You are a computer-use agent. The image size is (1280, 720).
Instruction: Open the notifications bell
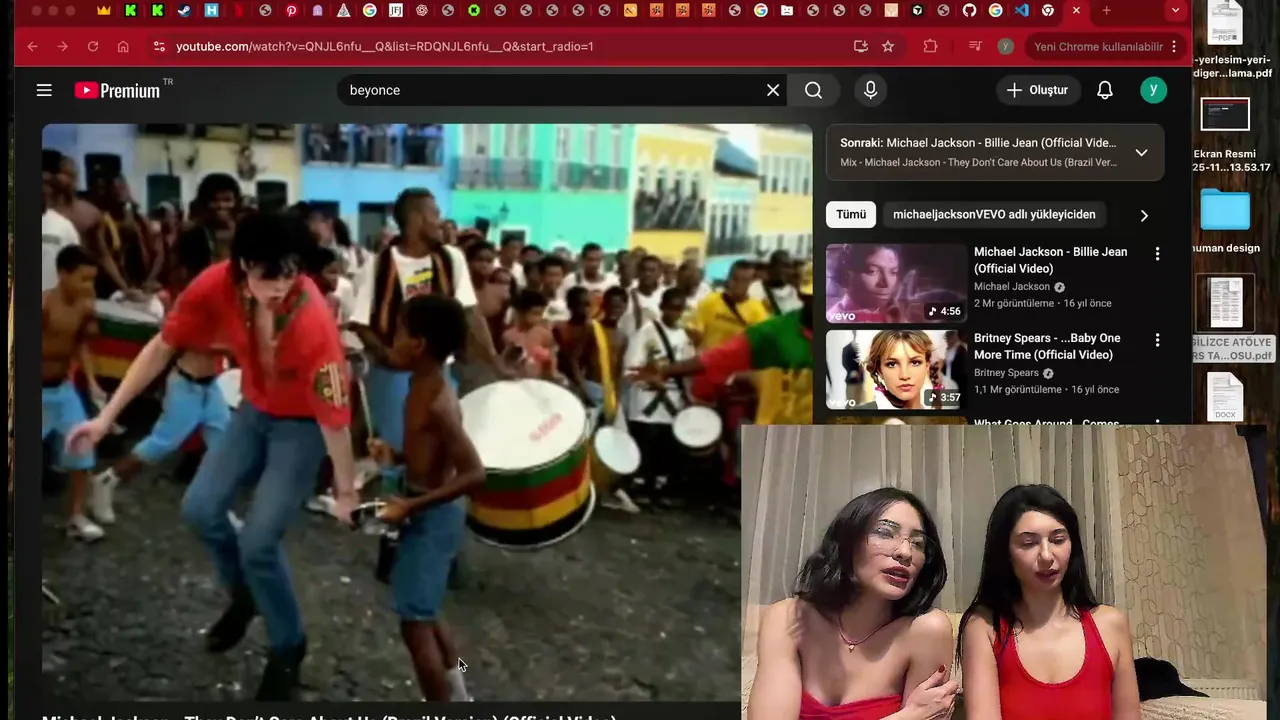(1105, 90)
